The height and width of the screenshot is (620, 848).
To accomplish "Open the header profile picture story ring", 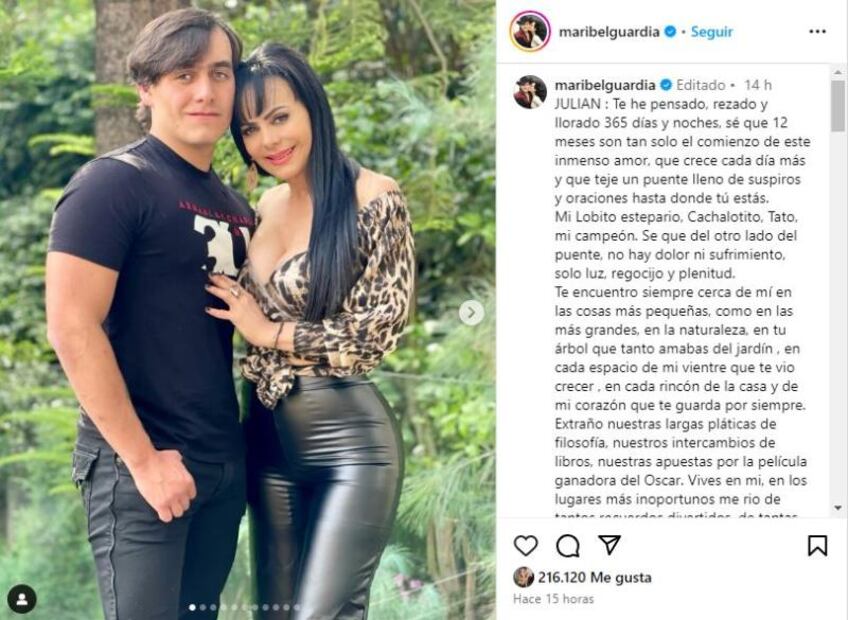I will click(530, 31).
